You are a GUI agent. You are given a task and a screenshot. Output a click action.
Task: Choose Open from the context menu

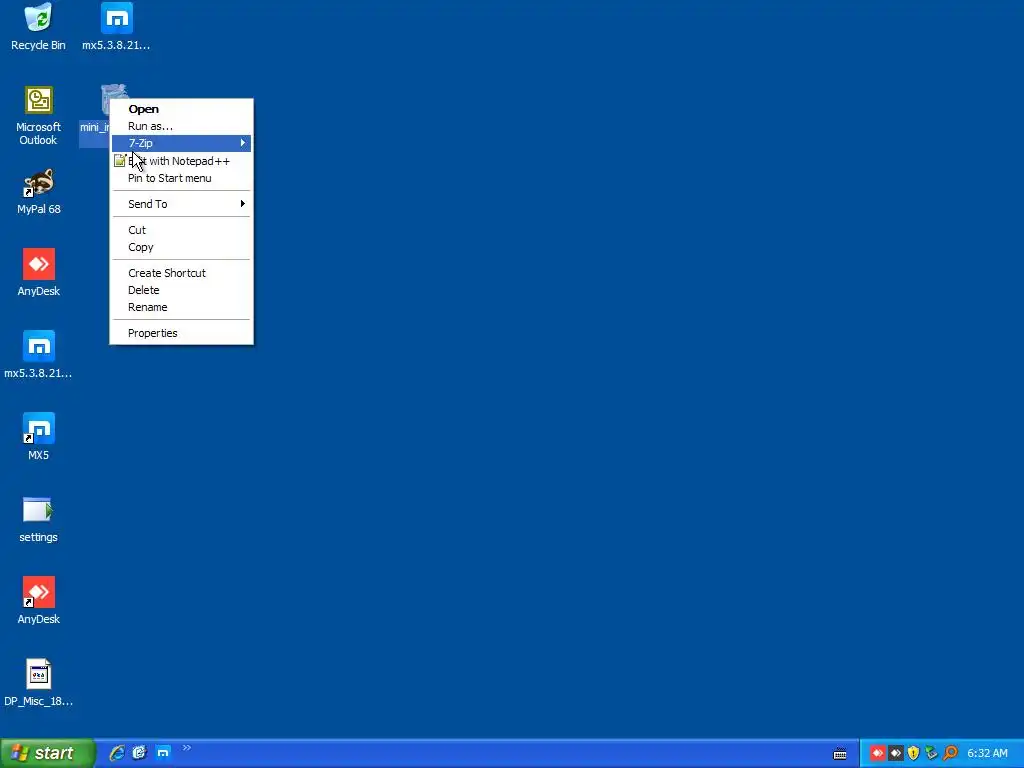click(182, 109)
